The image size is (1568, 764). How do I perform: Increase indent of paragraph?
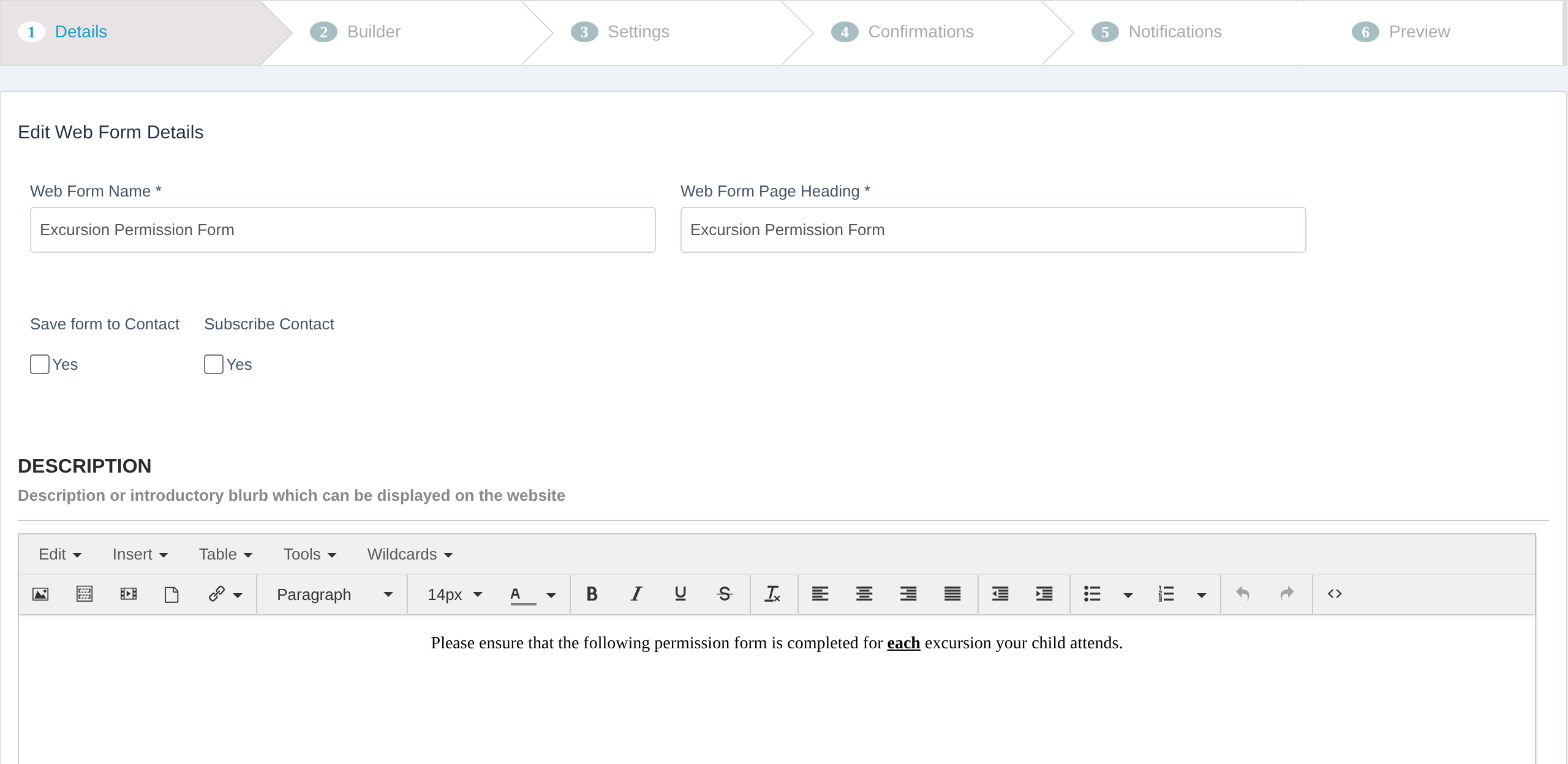[x=1044, y=594]
